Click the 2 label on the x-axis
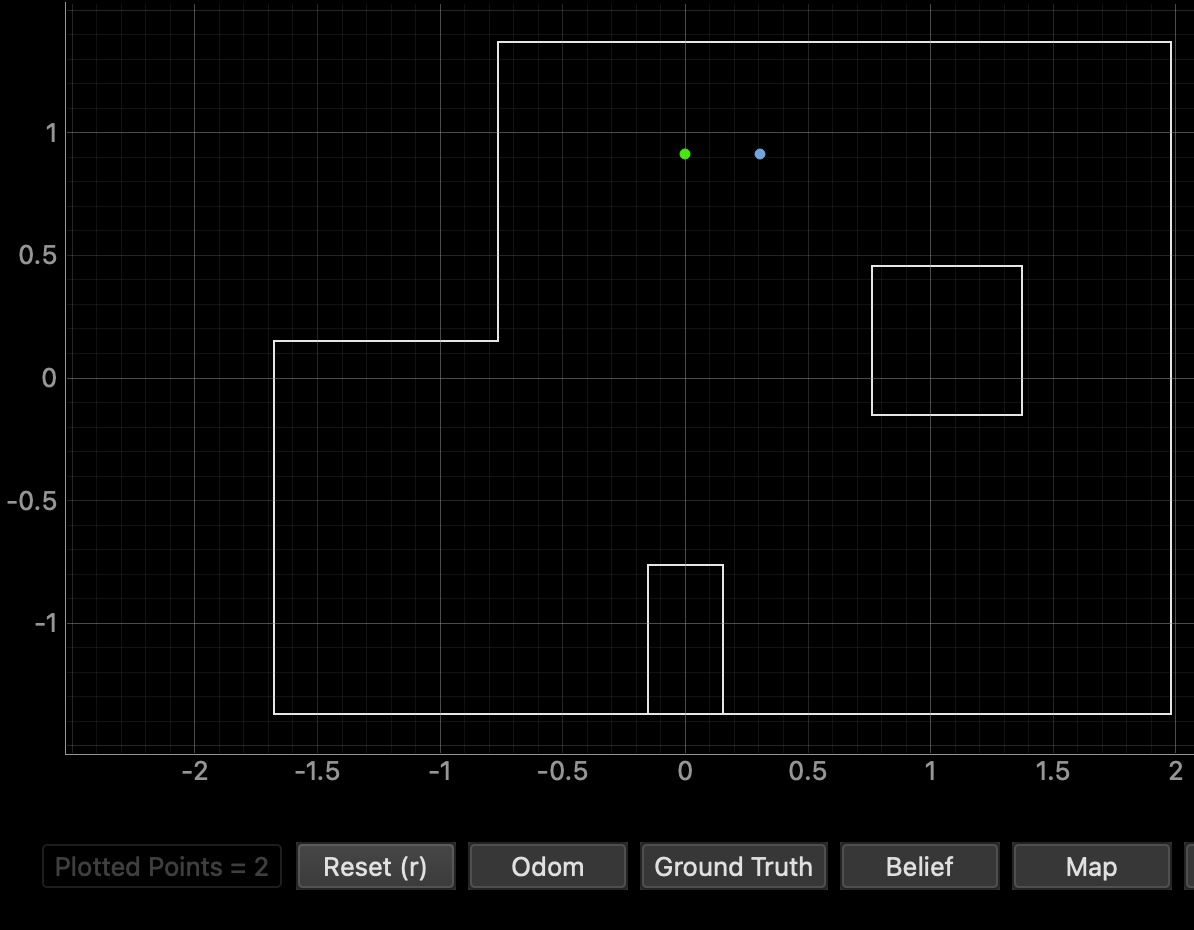This screenshot has width=1194, height=930. (x=1176, y=772)
